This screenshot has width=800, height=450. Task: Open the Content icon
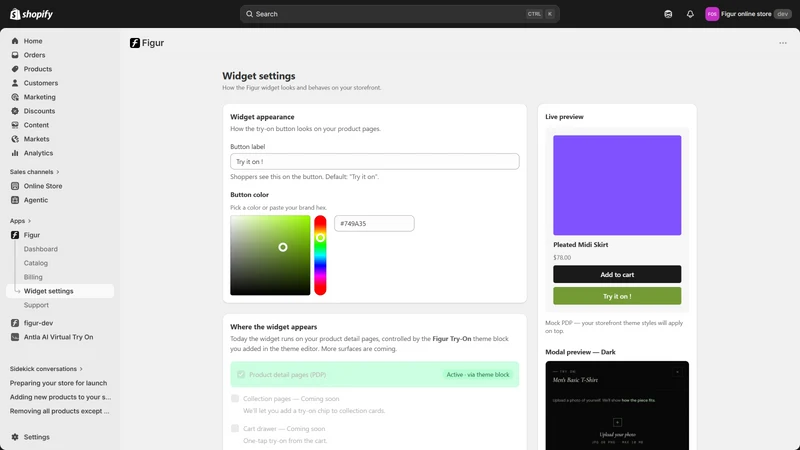click(15, 125)
